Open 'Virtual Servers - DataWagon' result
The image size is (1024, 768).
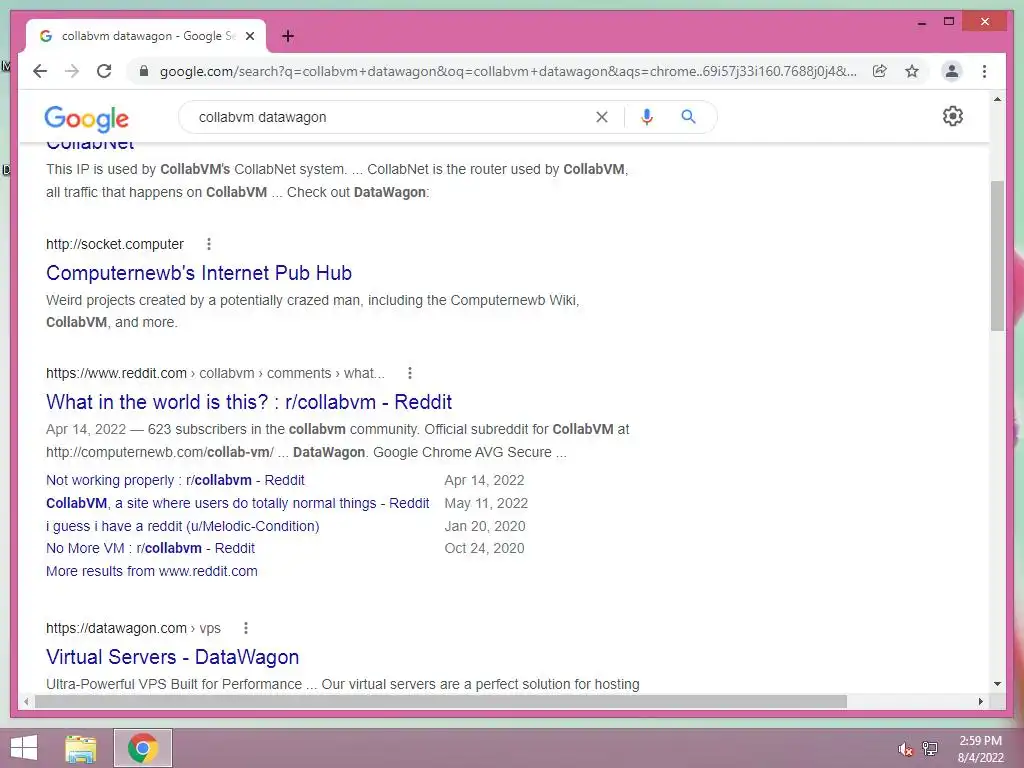(172, 657)
